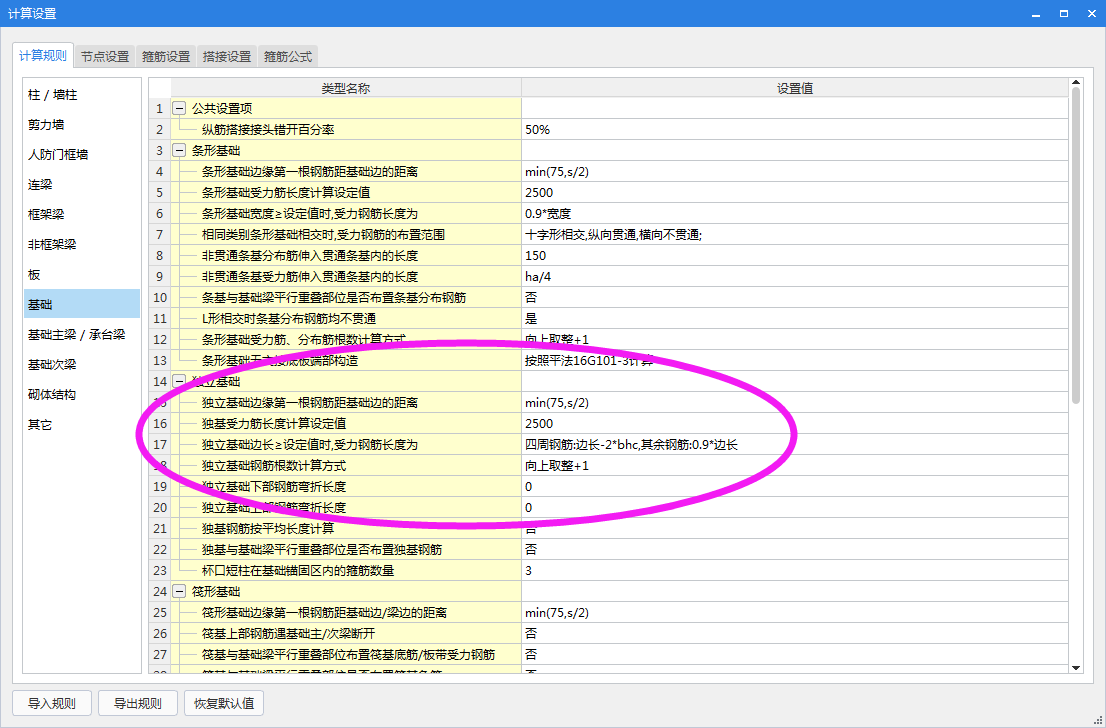Select 柱 / 墙柱 in the category list
Viewport: 1106px width, 728px height.
point(82,95)
